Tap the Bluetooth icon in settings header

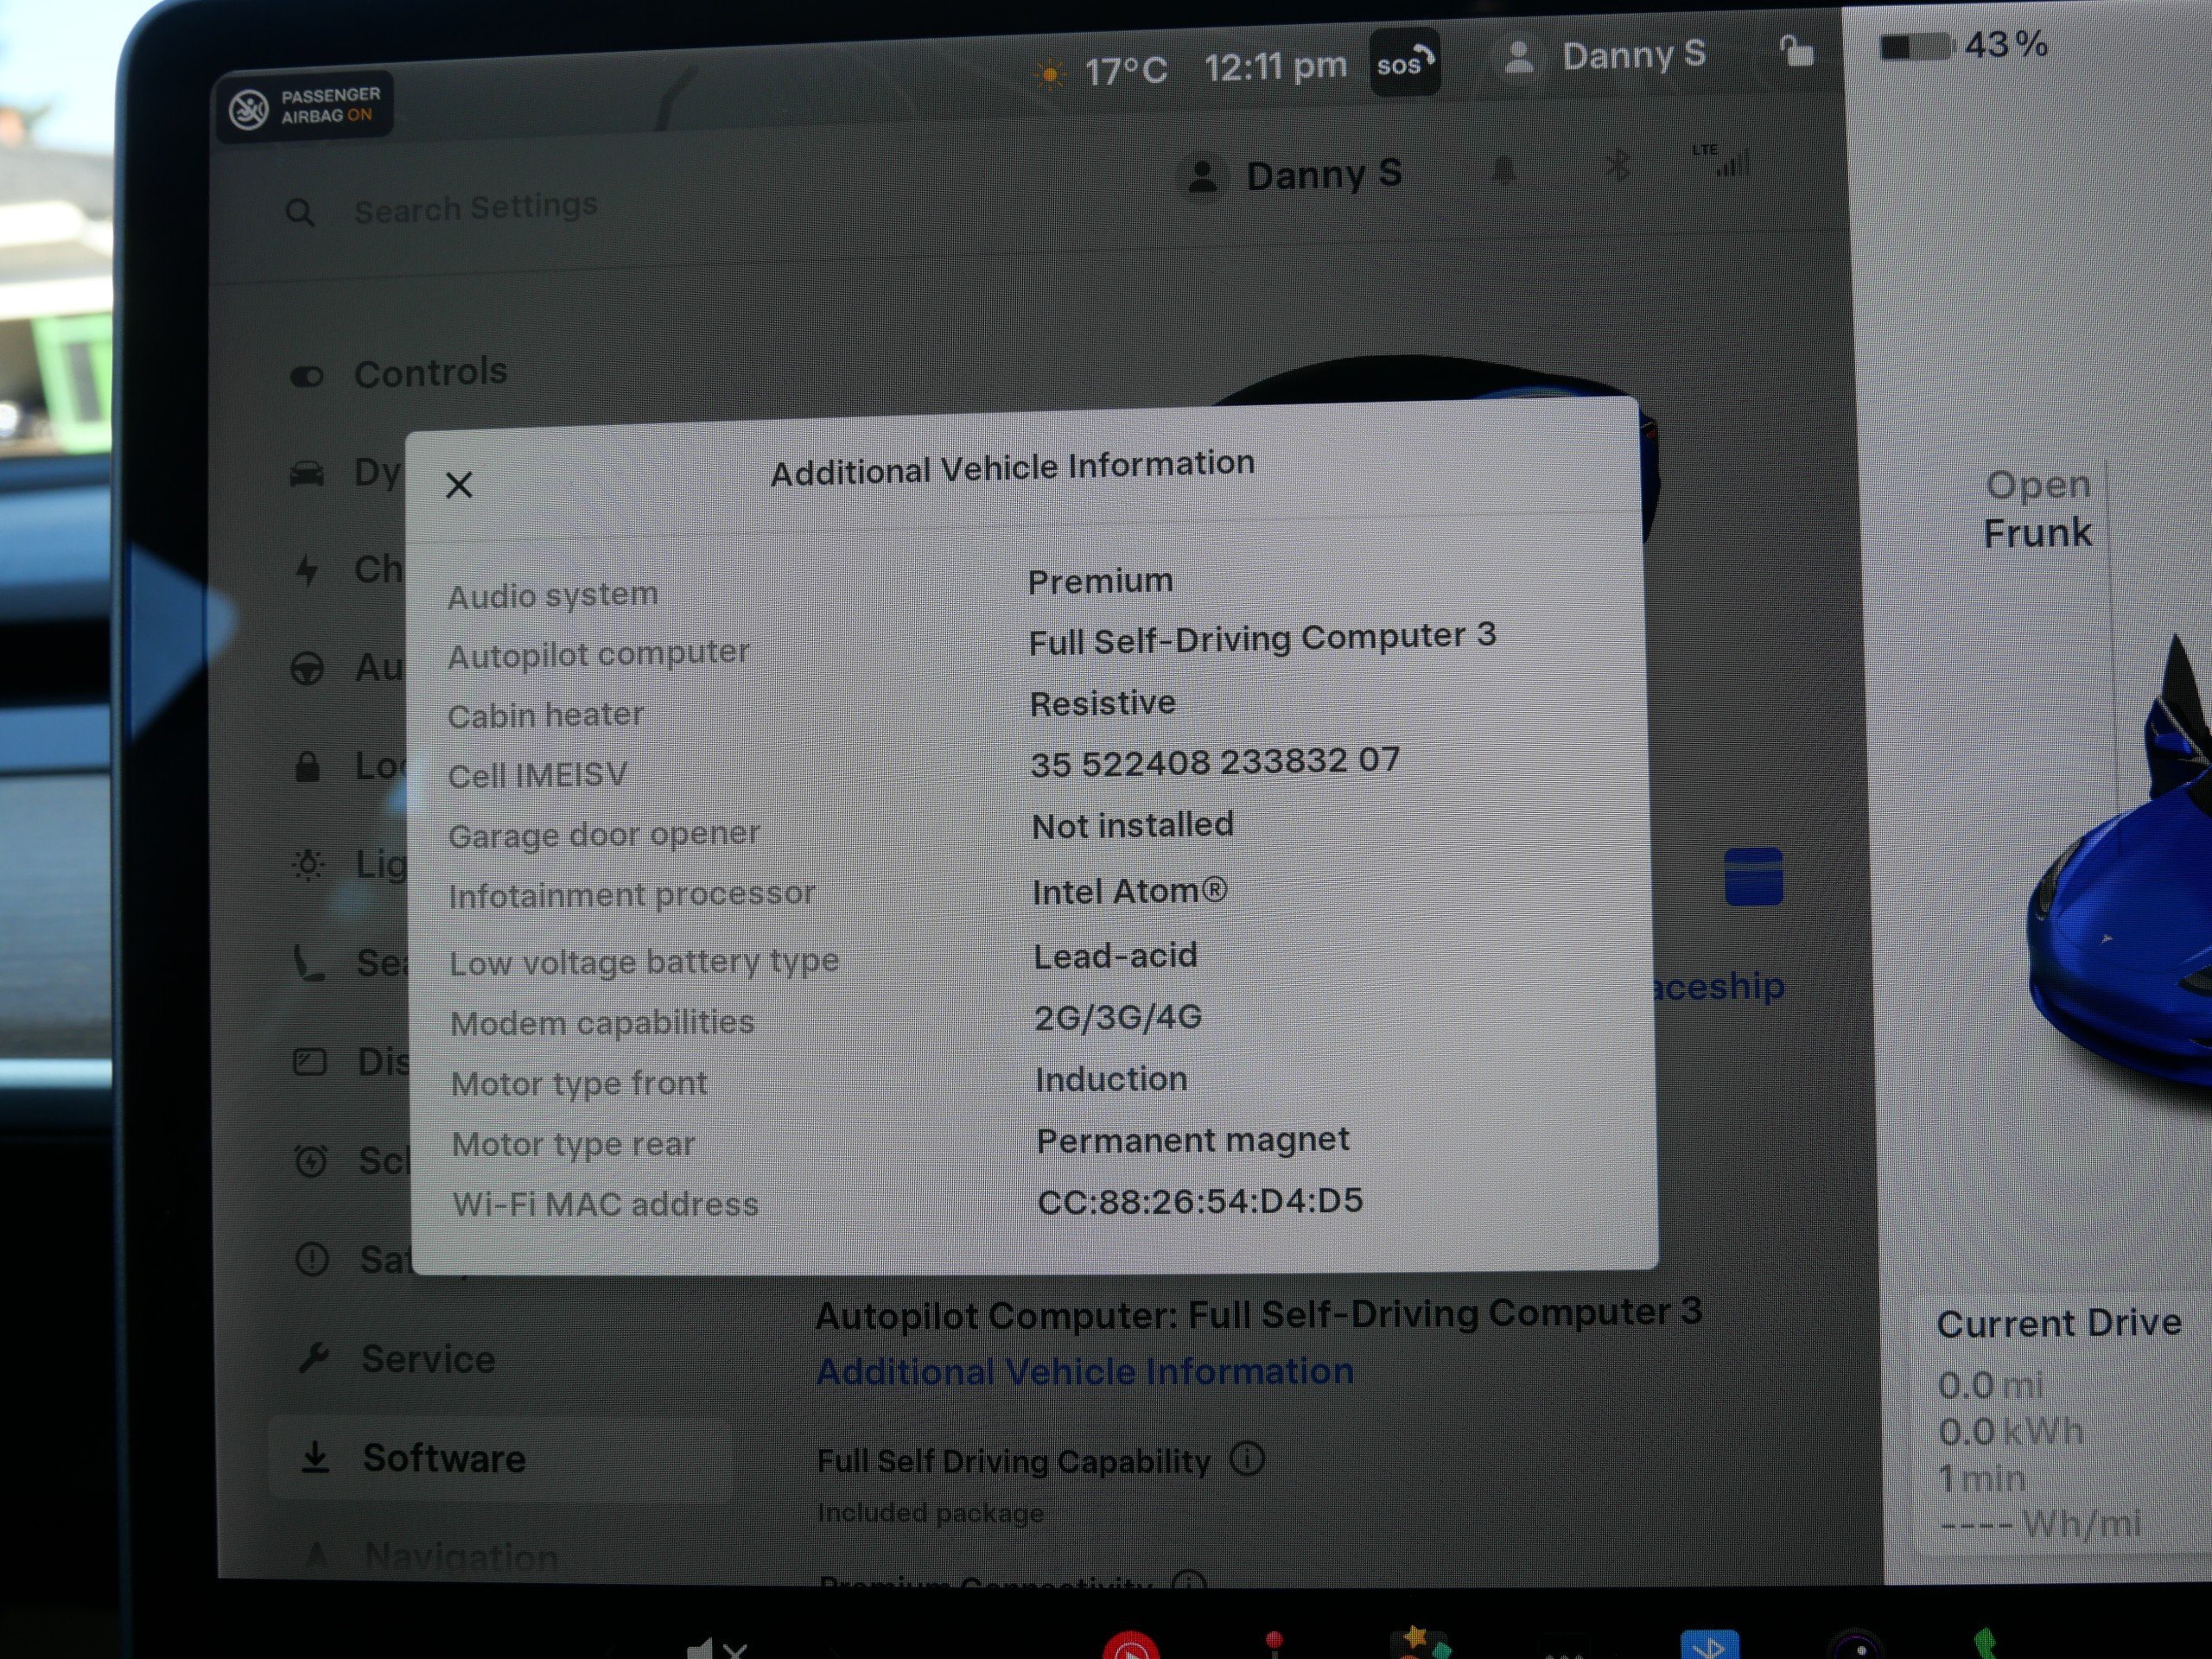[1617, 165]
